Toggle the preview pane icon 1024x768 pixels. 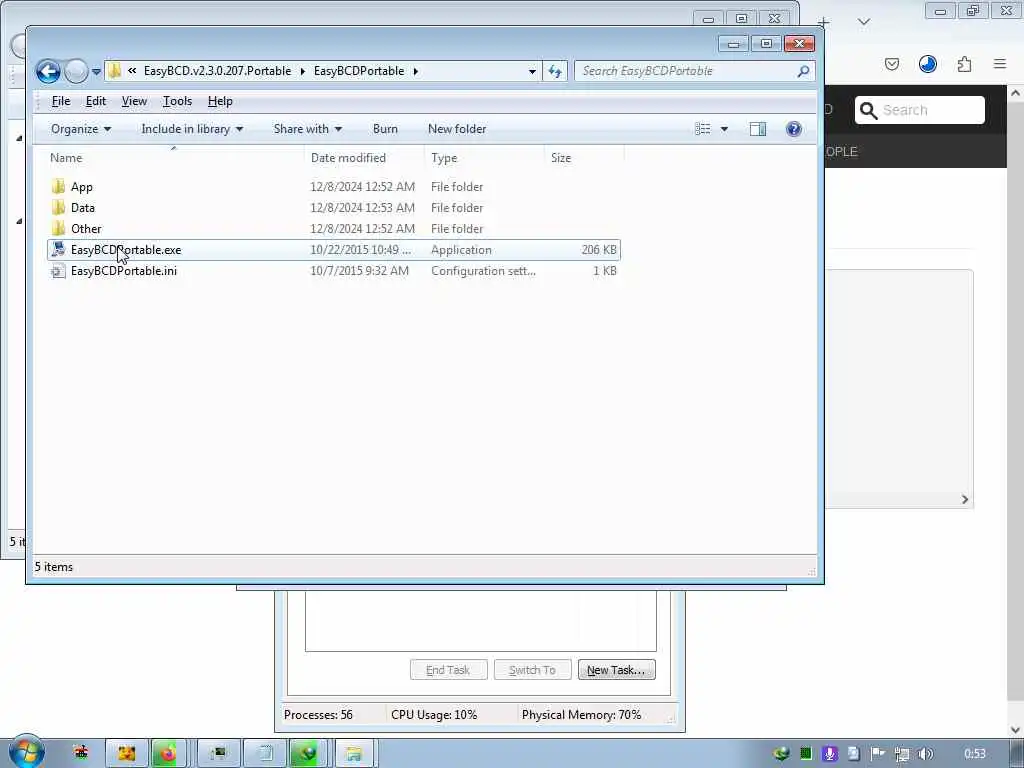click(x=758, y=129)
